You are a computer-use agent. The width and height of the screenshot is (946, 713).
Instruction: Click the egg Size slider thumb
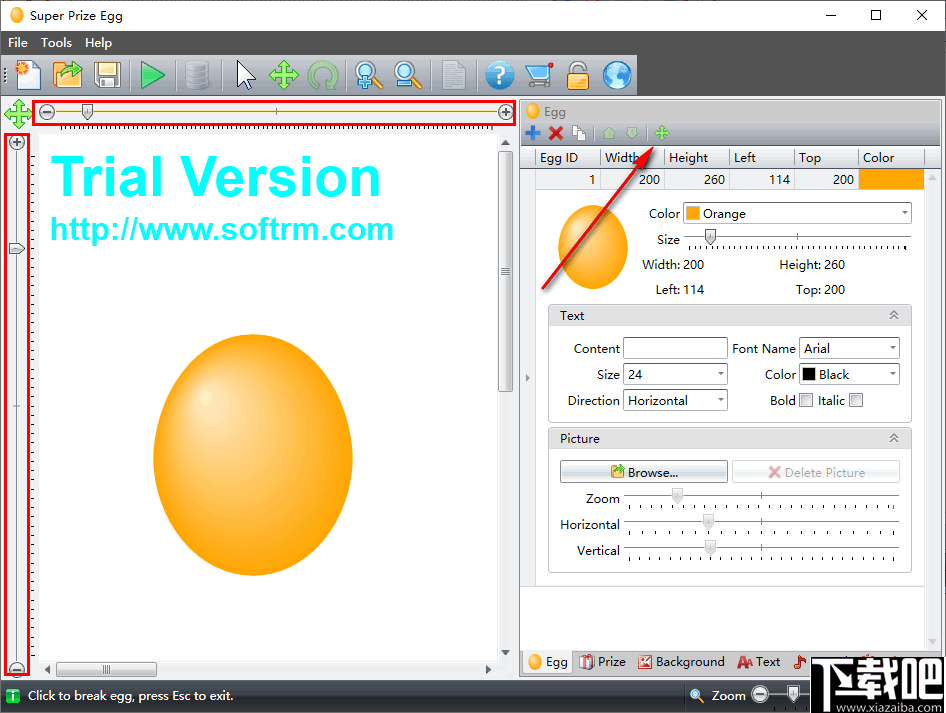710,237
